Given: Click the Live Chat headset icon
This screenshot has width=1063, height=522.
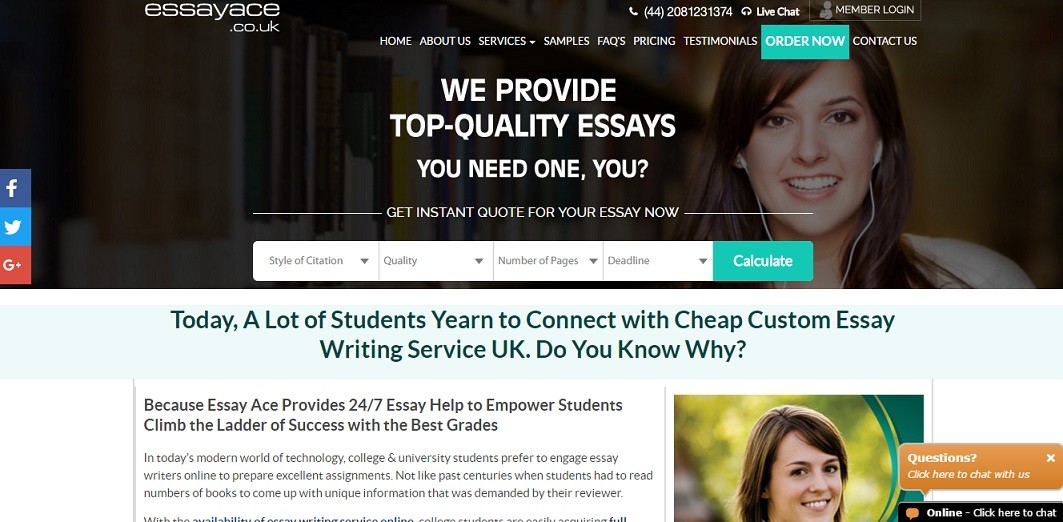Looking at the screenshot, I should pos(746,12).
